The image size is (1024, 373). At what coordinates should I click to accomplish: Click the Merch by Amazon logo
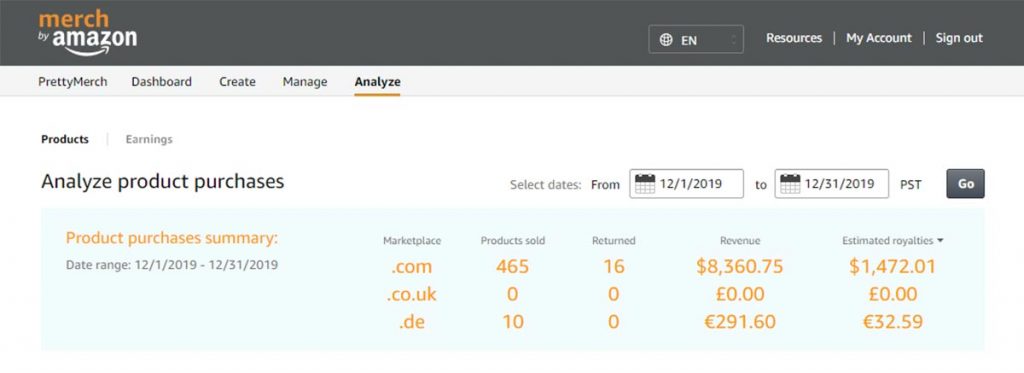point(88,33)
